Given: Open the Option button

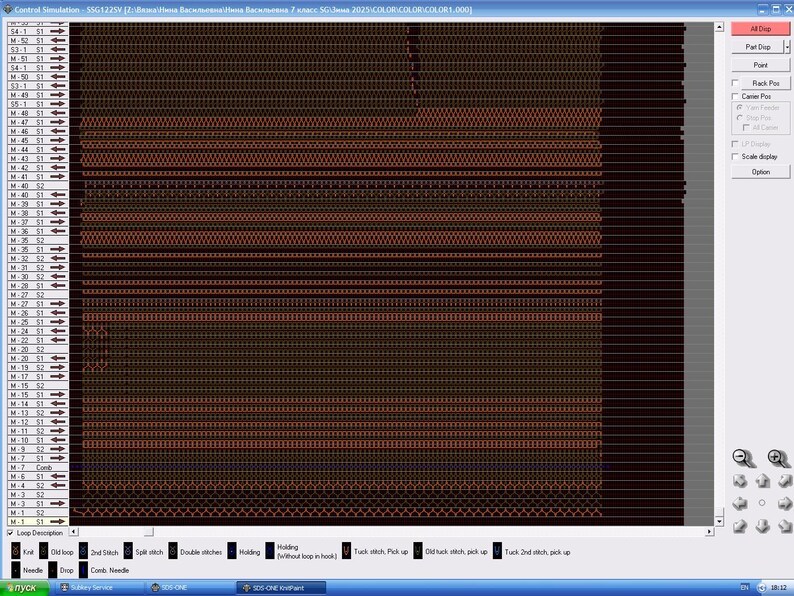Looking at the screenshot, I should click(x=761, y=172).
